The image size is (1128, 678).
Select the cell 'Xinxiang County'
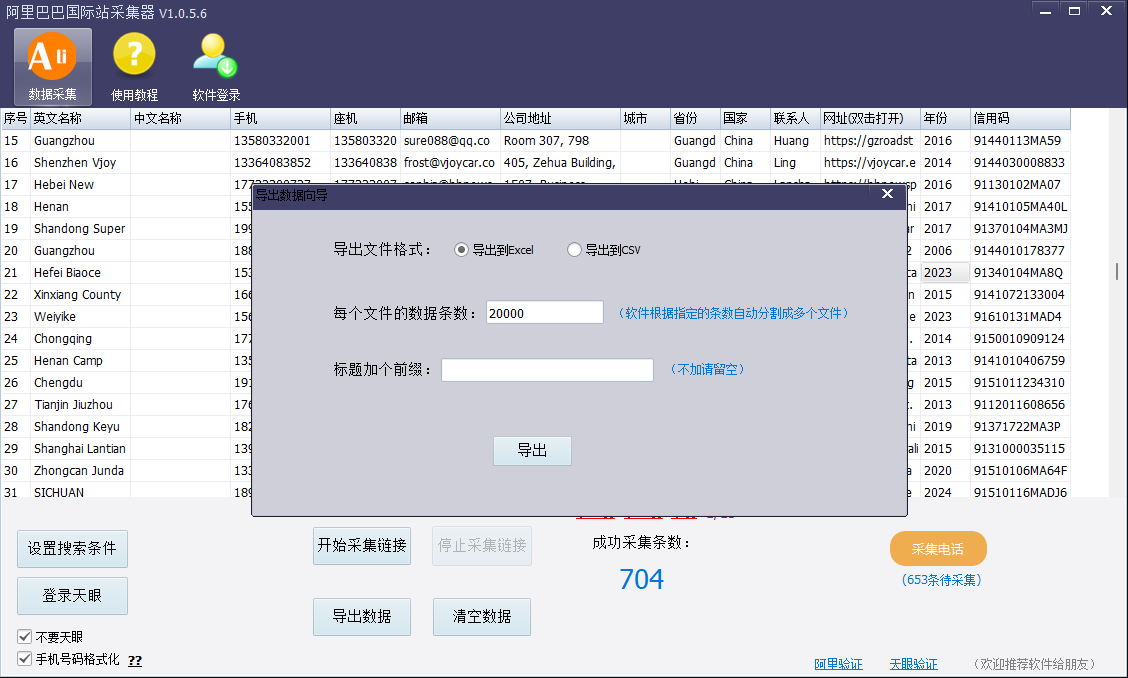81,295
